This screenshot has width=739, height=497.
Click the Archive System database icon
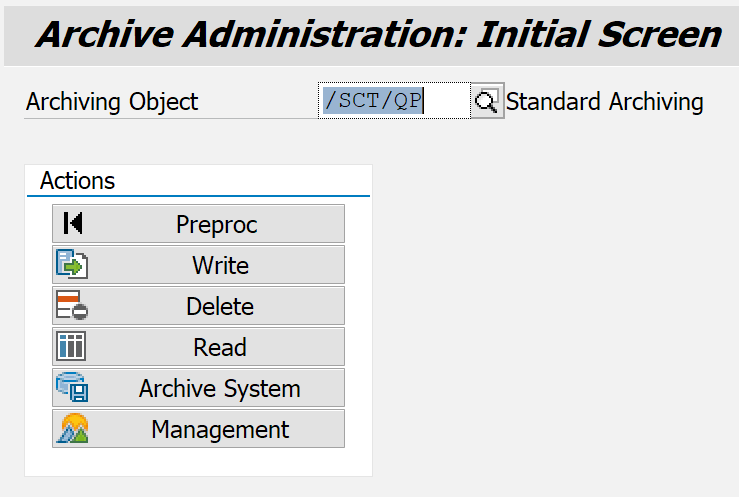tap(72, 388)
